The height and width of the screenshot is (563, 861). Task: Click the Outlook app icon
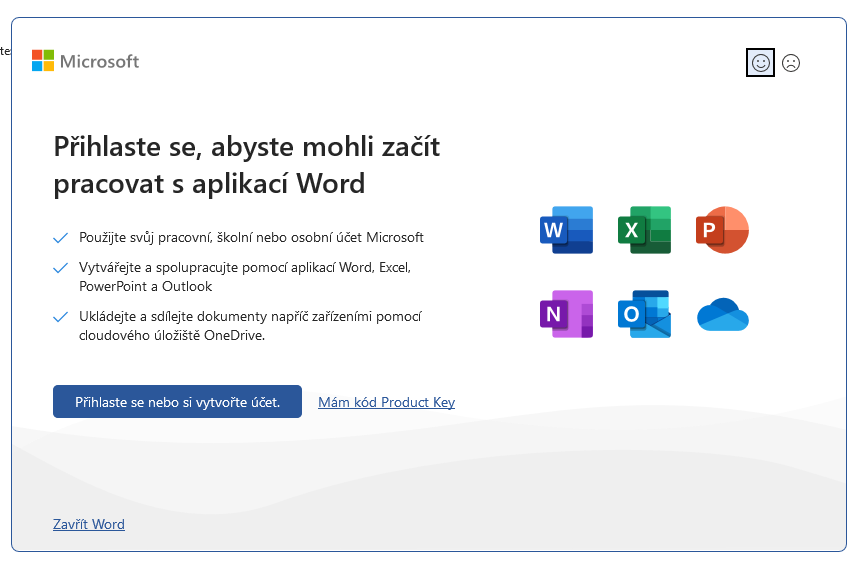pos(643,314)
